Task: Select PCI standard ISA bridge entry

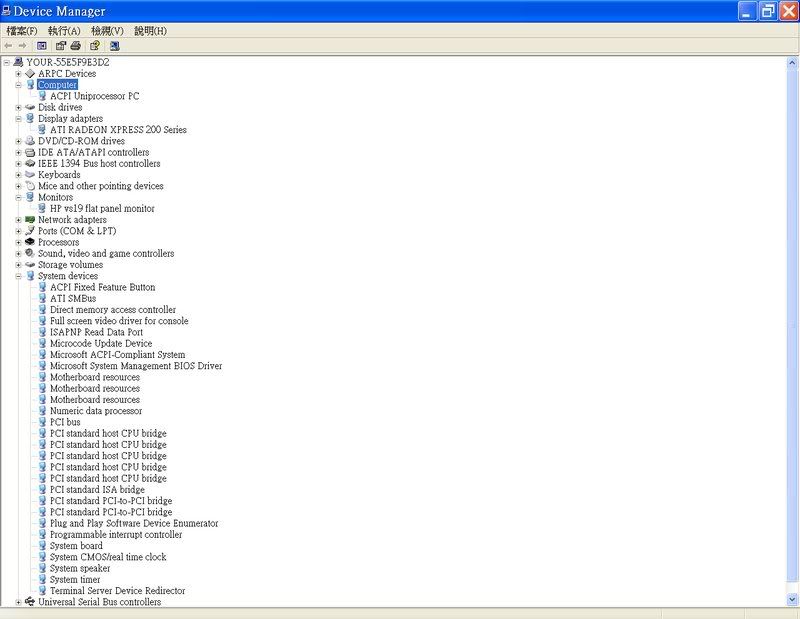Action: [97, 489]
